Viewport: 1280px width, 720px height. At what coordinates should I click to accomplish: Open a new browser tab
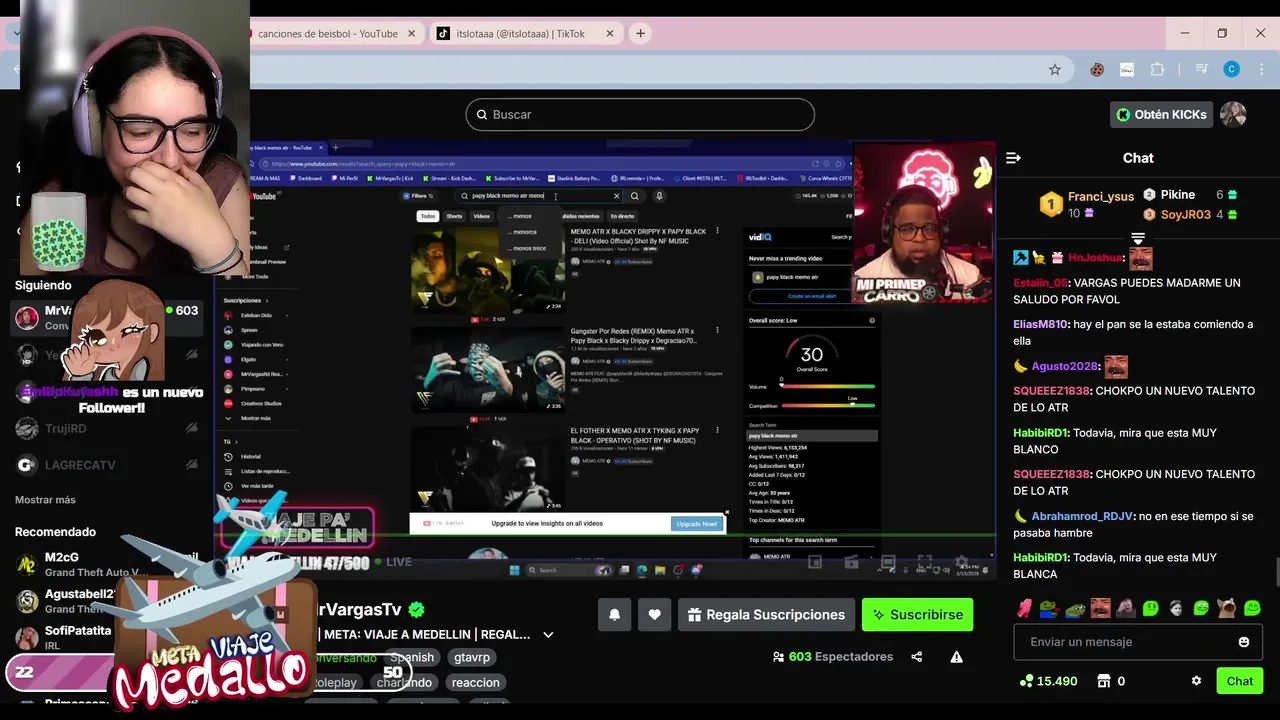point(640,33)
